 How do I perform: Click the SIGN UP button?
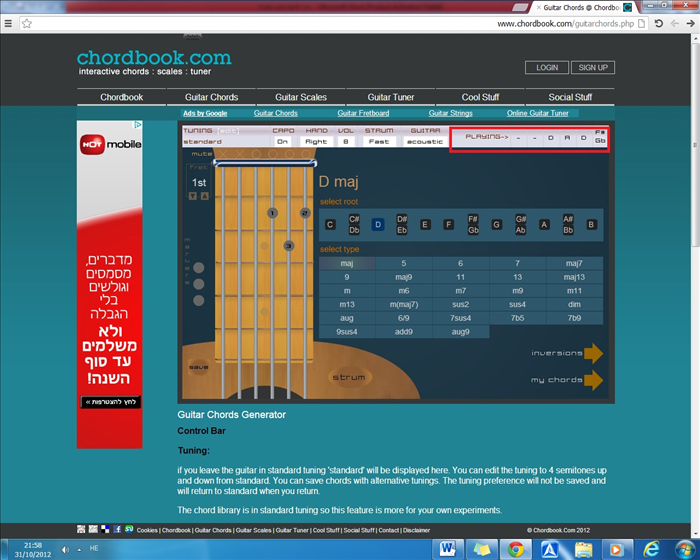(x=593, y=67)
